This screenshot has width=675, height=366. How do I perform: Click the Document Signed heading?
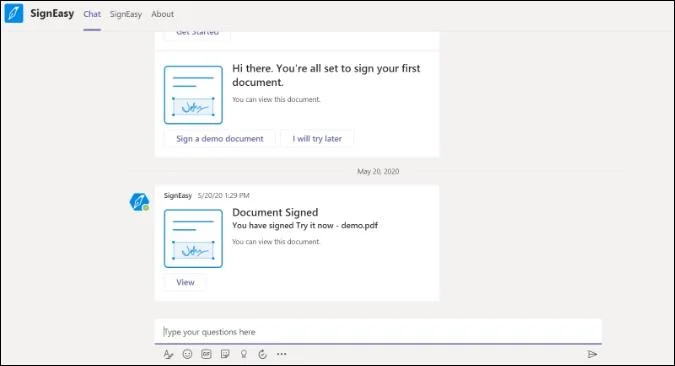[x=275, y=212]
